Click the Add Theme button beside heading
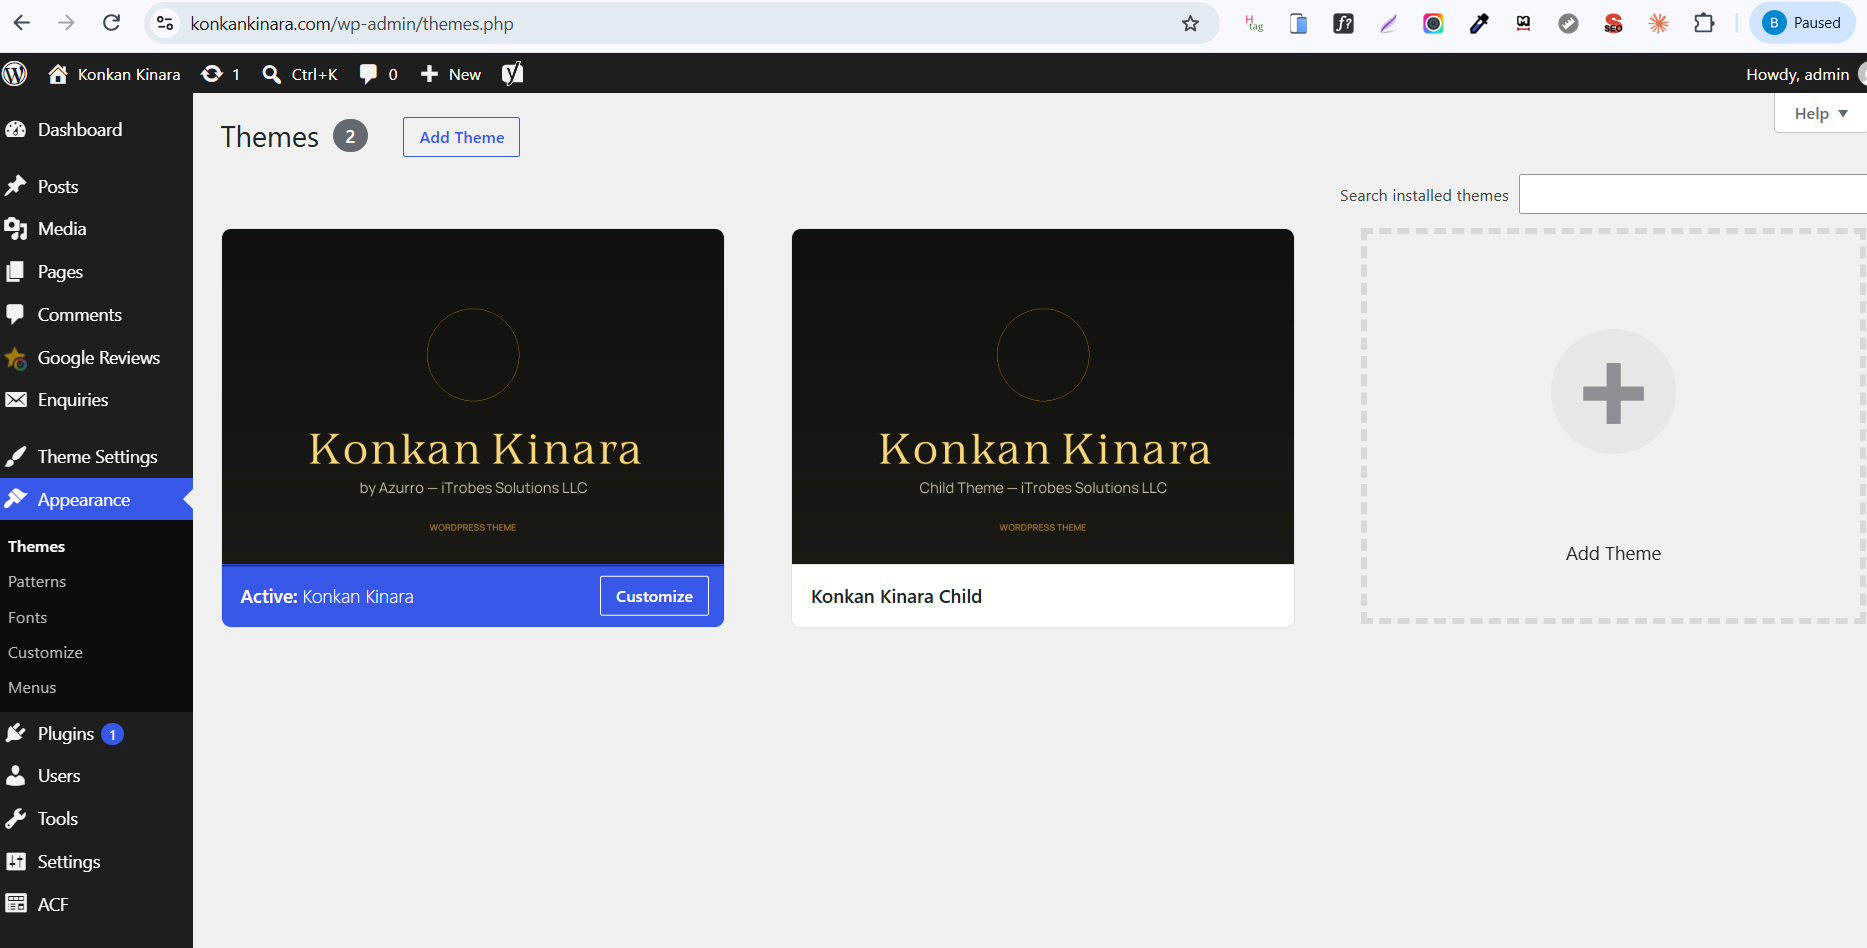The width and height of the screenshot is (1867, 948). pos(461,137)
